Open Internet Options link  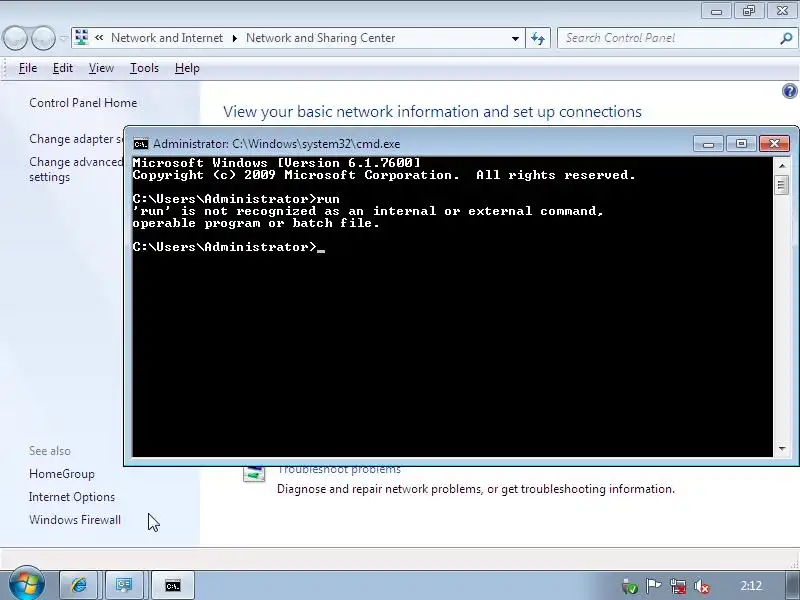72,497
